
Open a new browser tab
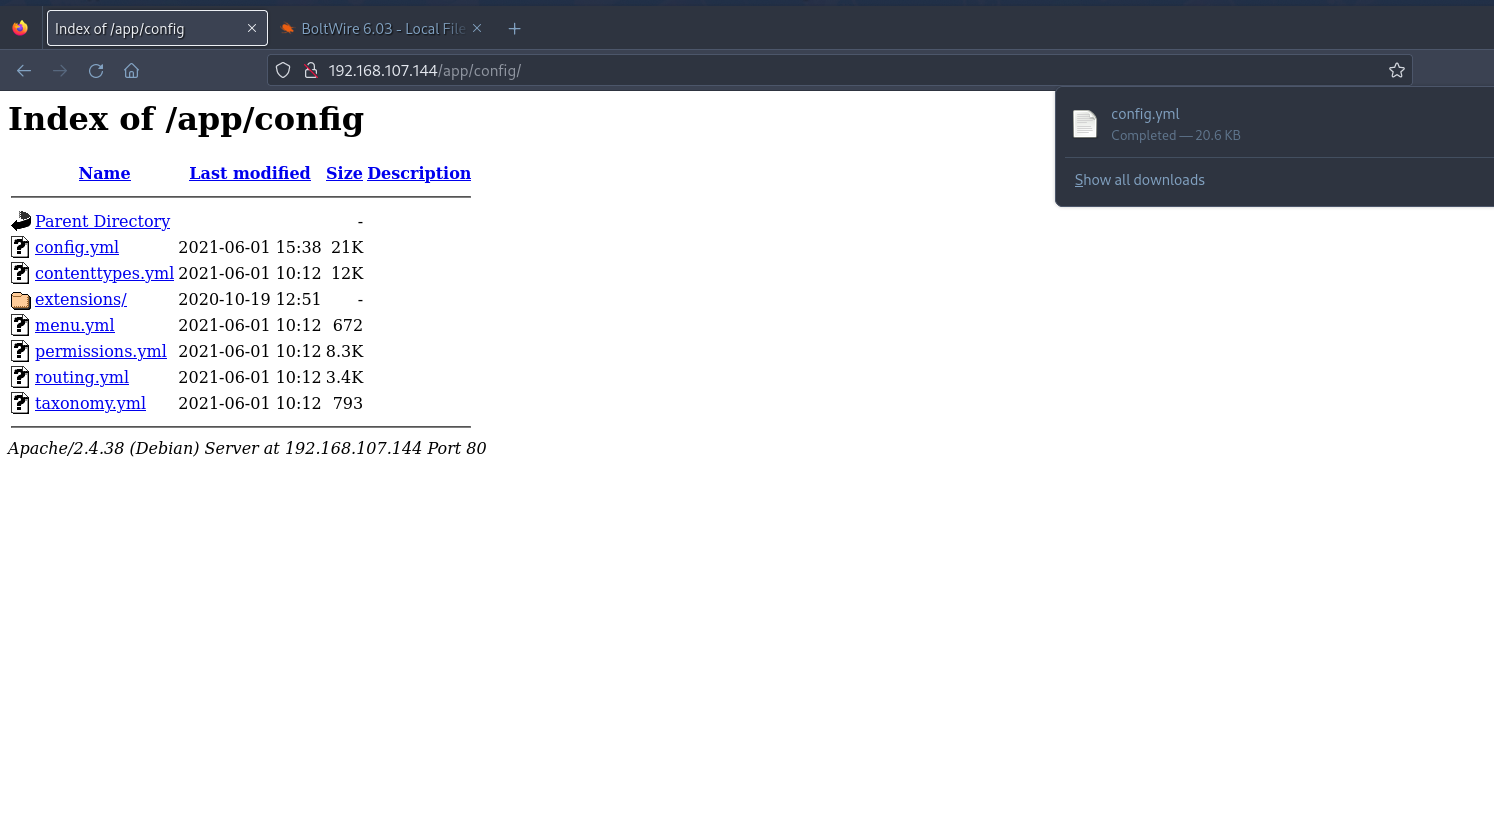coord(515,28)
